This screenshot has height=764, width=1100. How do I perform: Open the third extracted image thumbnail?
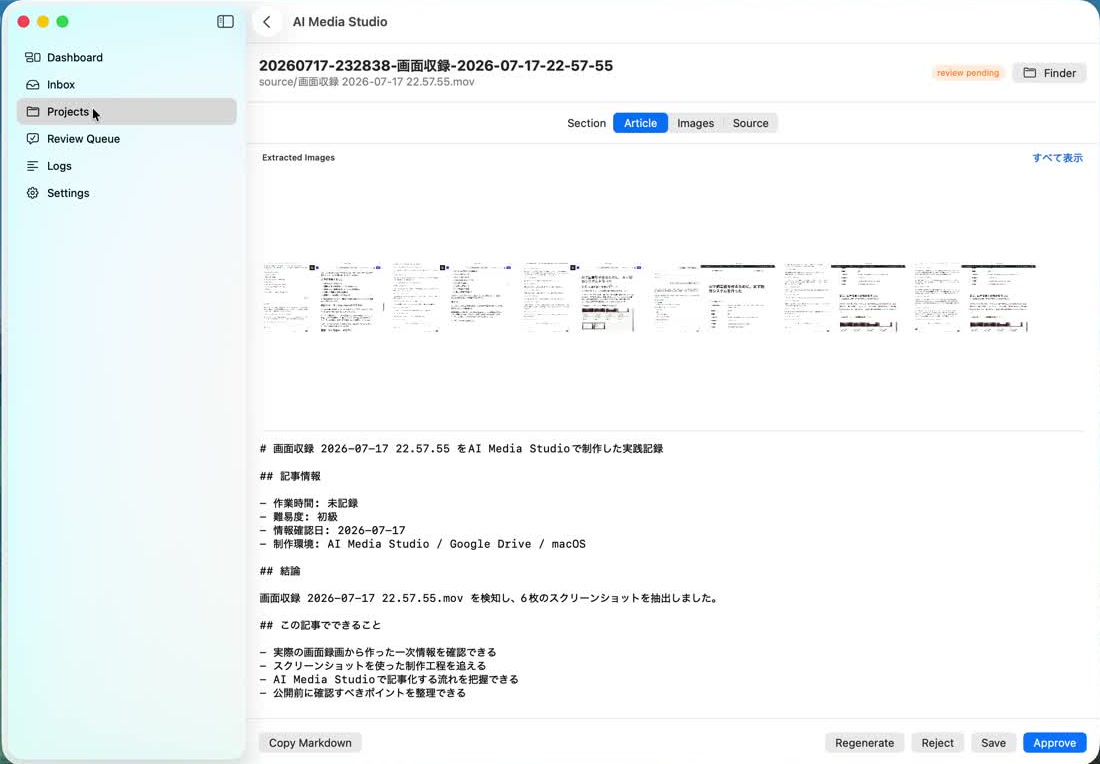[x=582, y=298]
